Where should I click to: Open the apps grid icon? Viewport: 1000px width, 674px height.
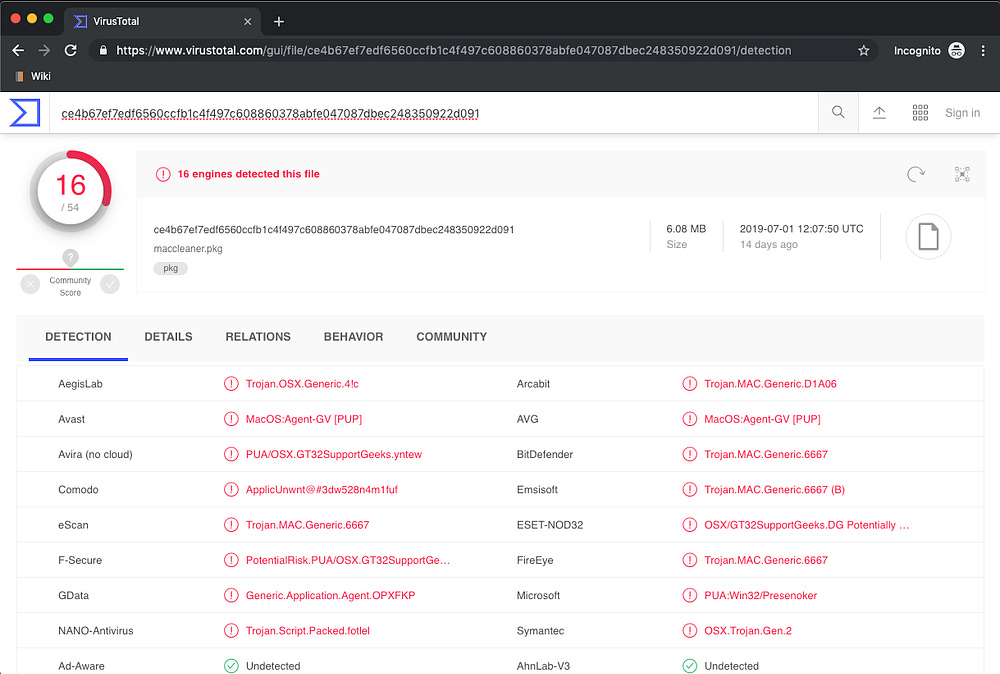point(920,113)
